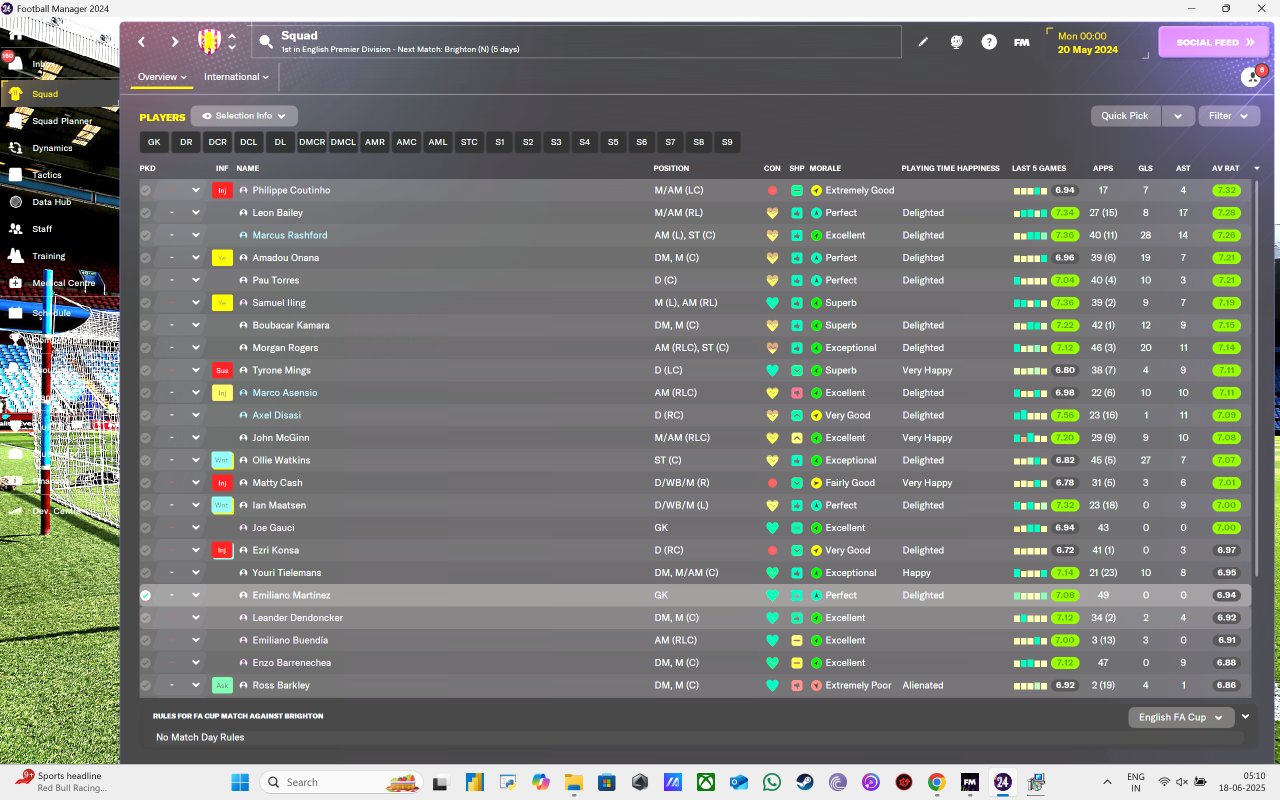Open the Overview tab menu
Screen dimensions: 1280x800
(x=162, y=77)
